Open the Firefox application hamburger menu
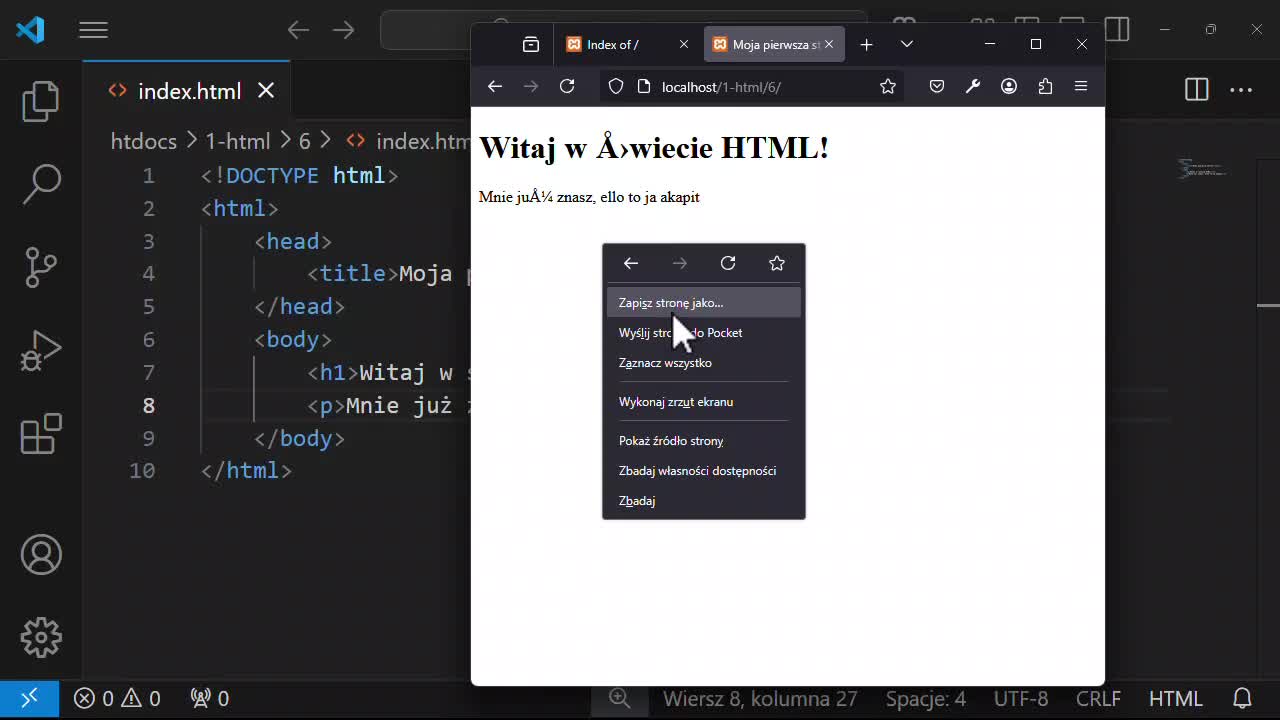Image resolution: width=1280 pixels, height=720 pixels. 1081,87
